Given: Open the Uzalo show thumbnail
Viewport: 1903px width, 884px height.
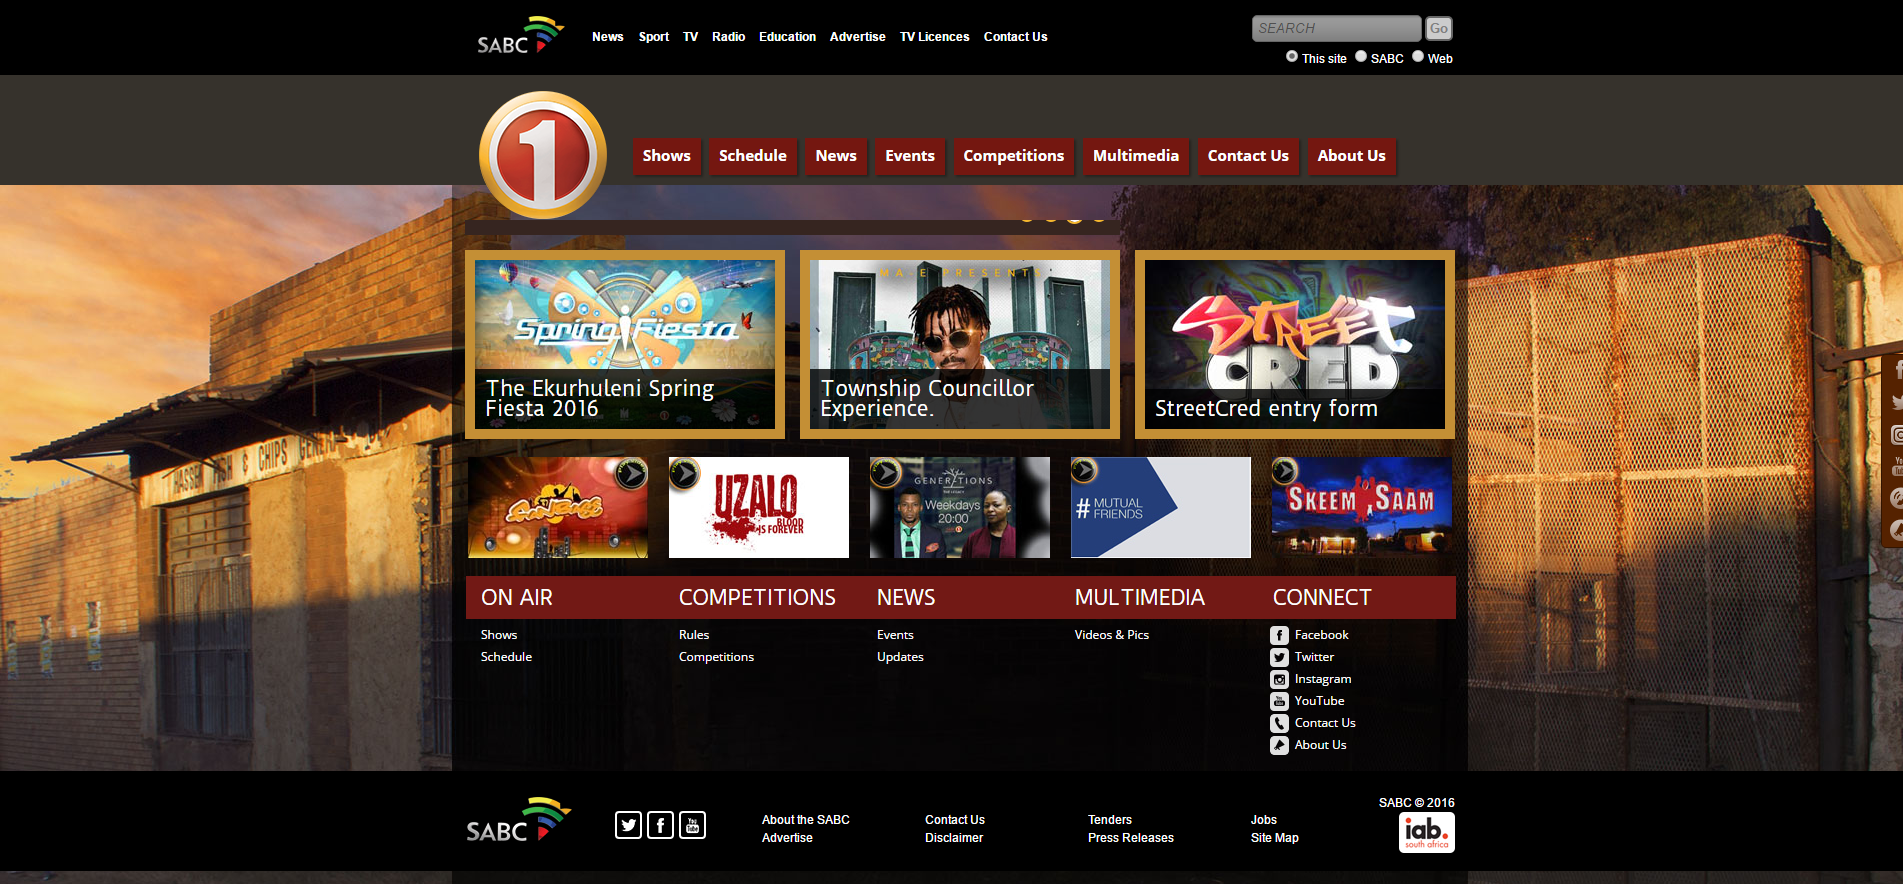Looking at the screenshot, I should click(x=758, y=508).
